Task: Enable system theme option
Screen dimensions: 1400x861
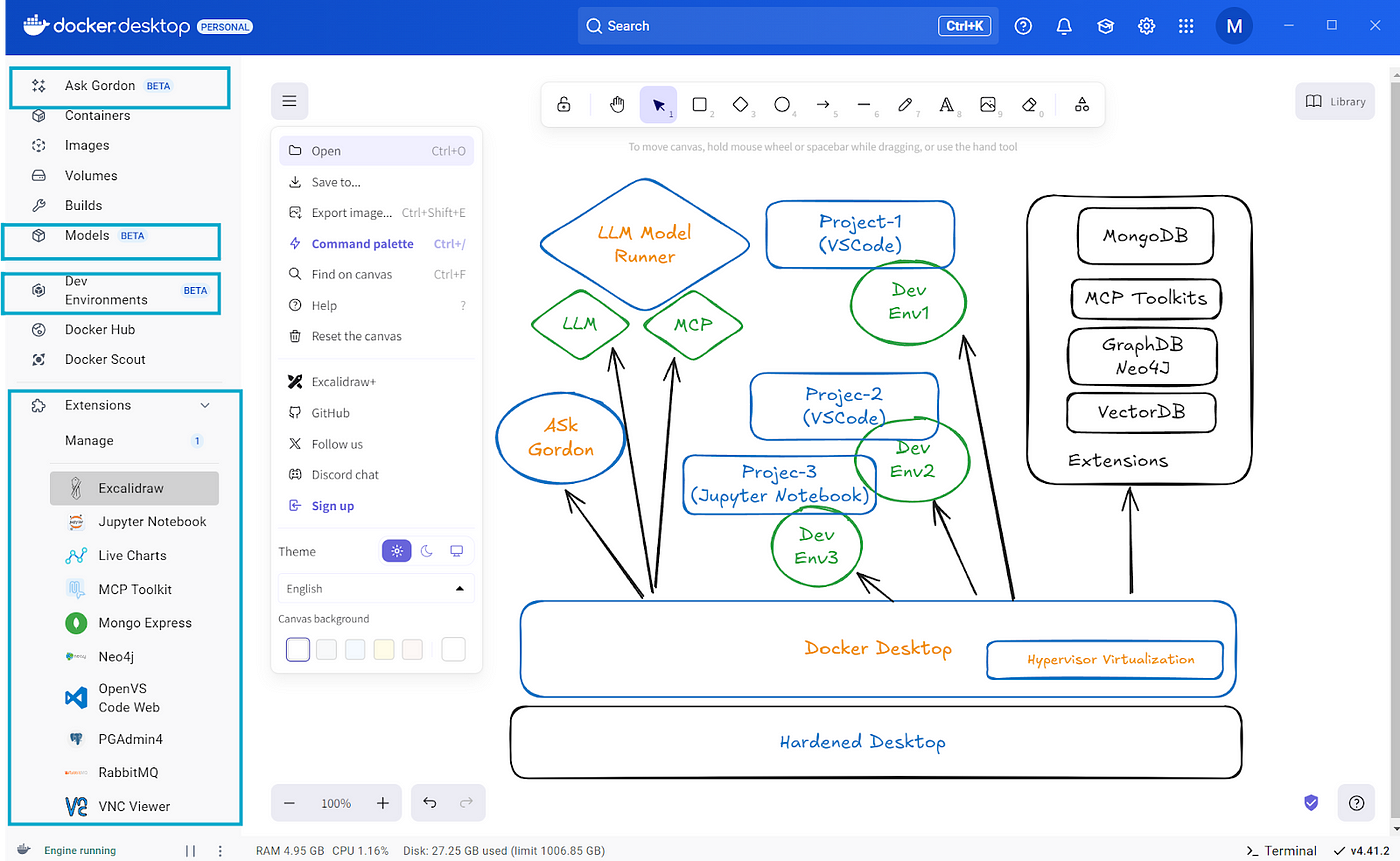Action: (x=457, y=551)
